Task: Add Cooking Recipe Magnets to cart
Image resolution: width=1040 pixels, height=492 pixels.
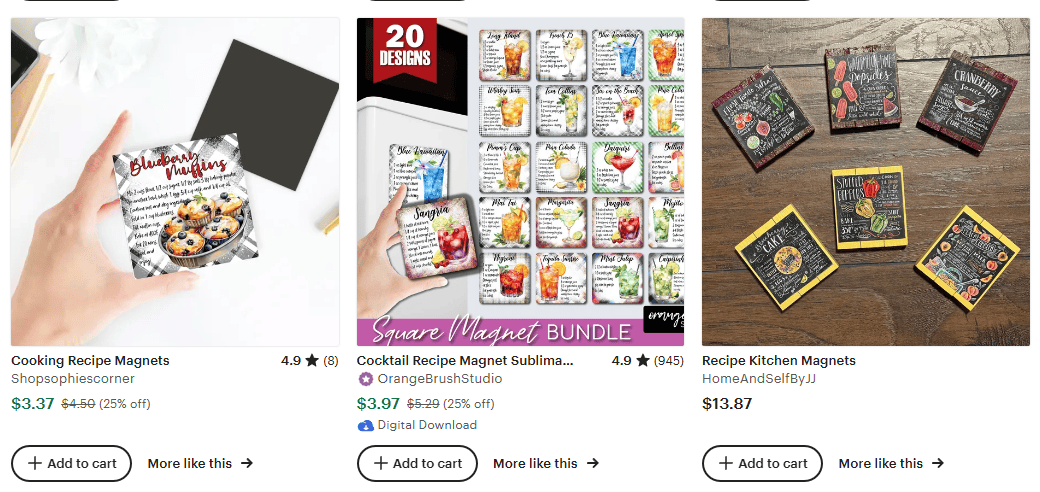Action: pyautogui.click(x=72, y=463)
